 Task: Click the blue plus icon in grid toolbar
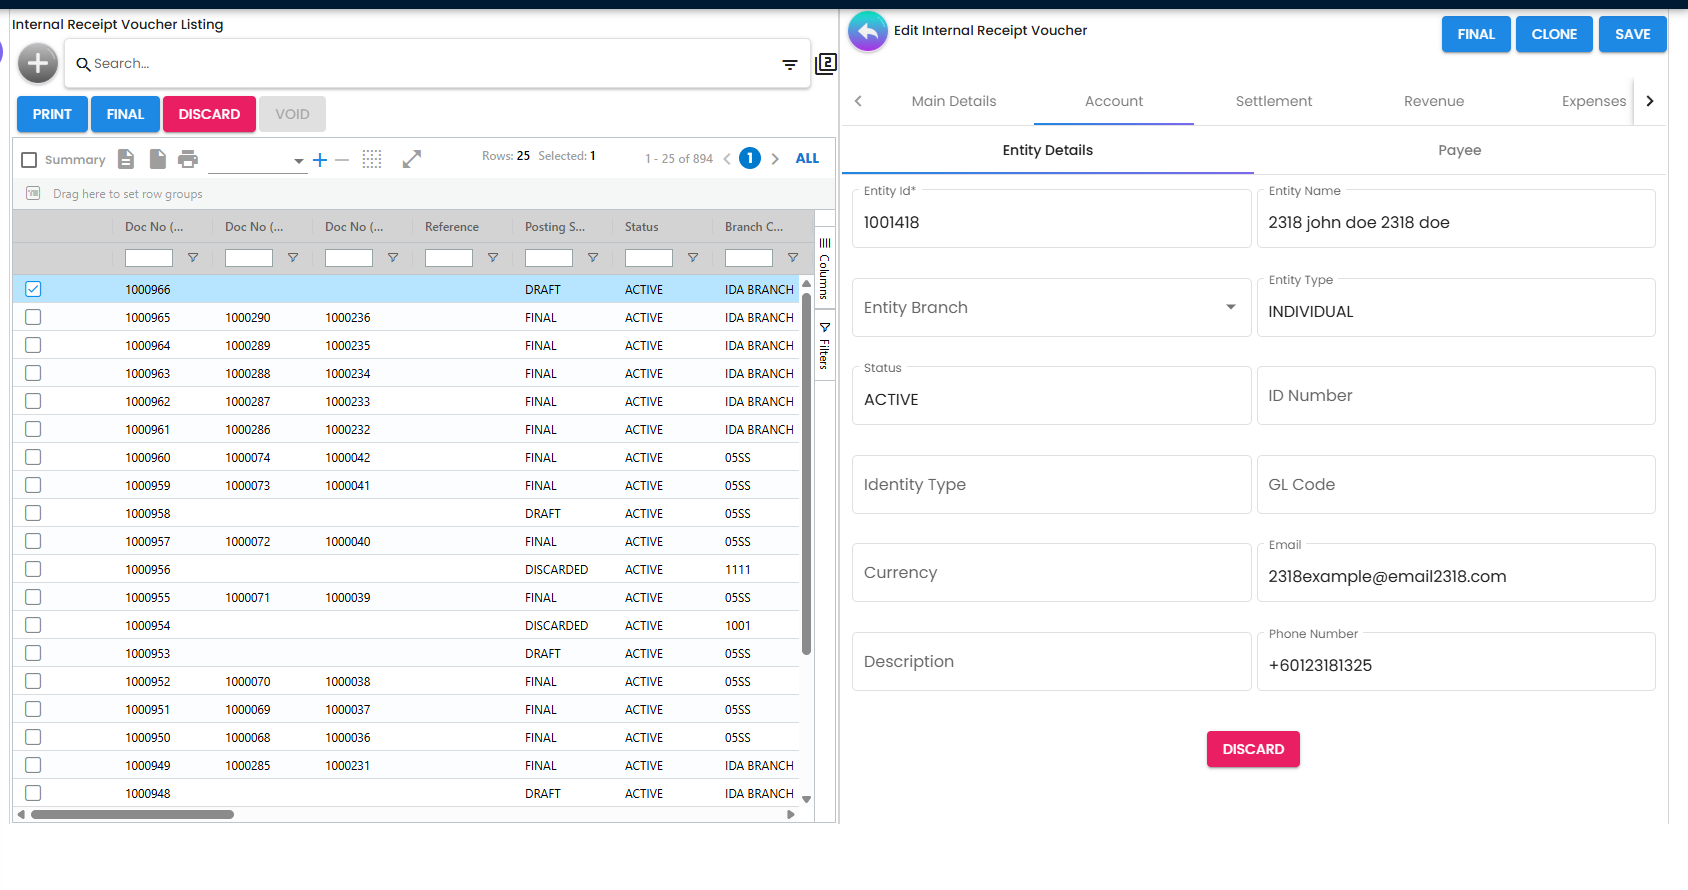point(320,160)
